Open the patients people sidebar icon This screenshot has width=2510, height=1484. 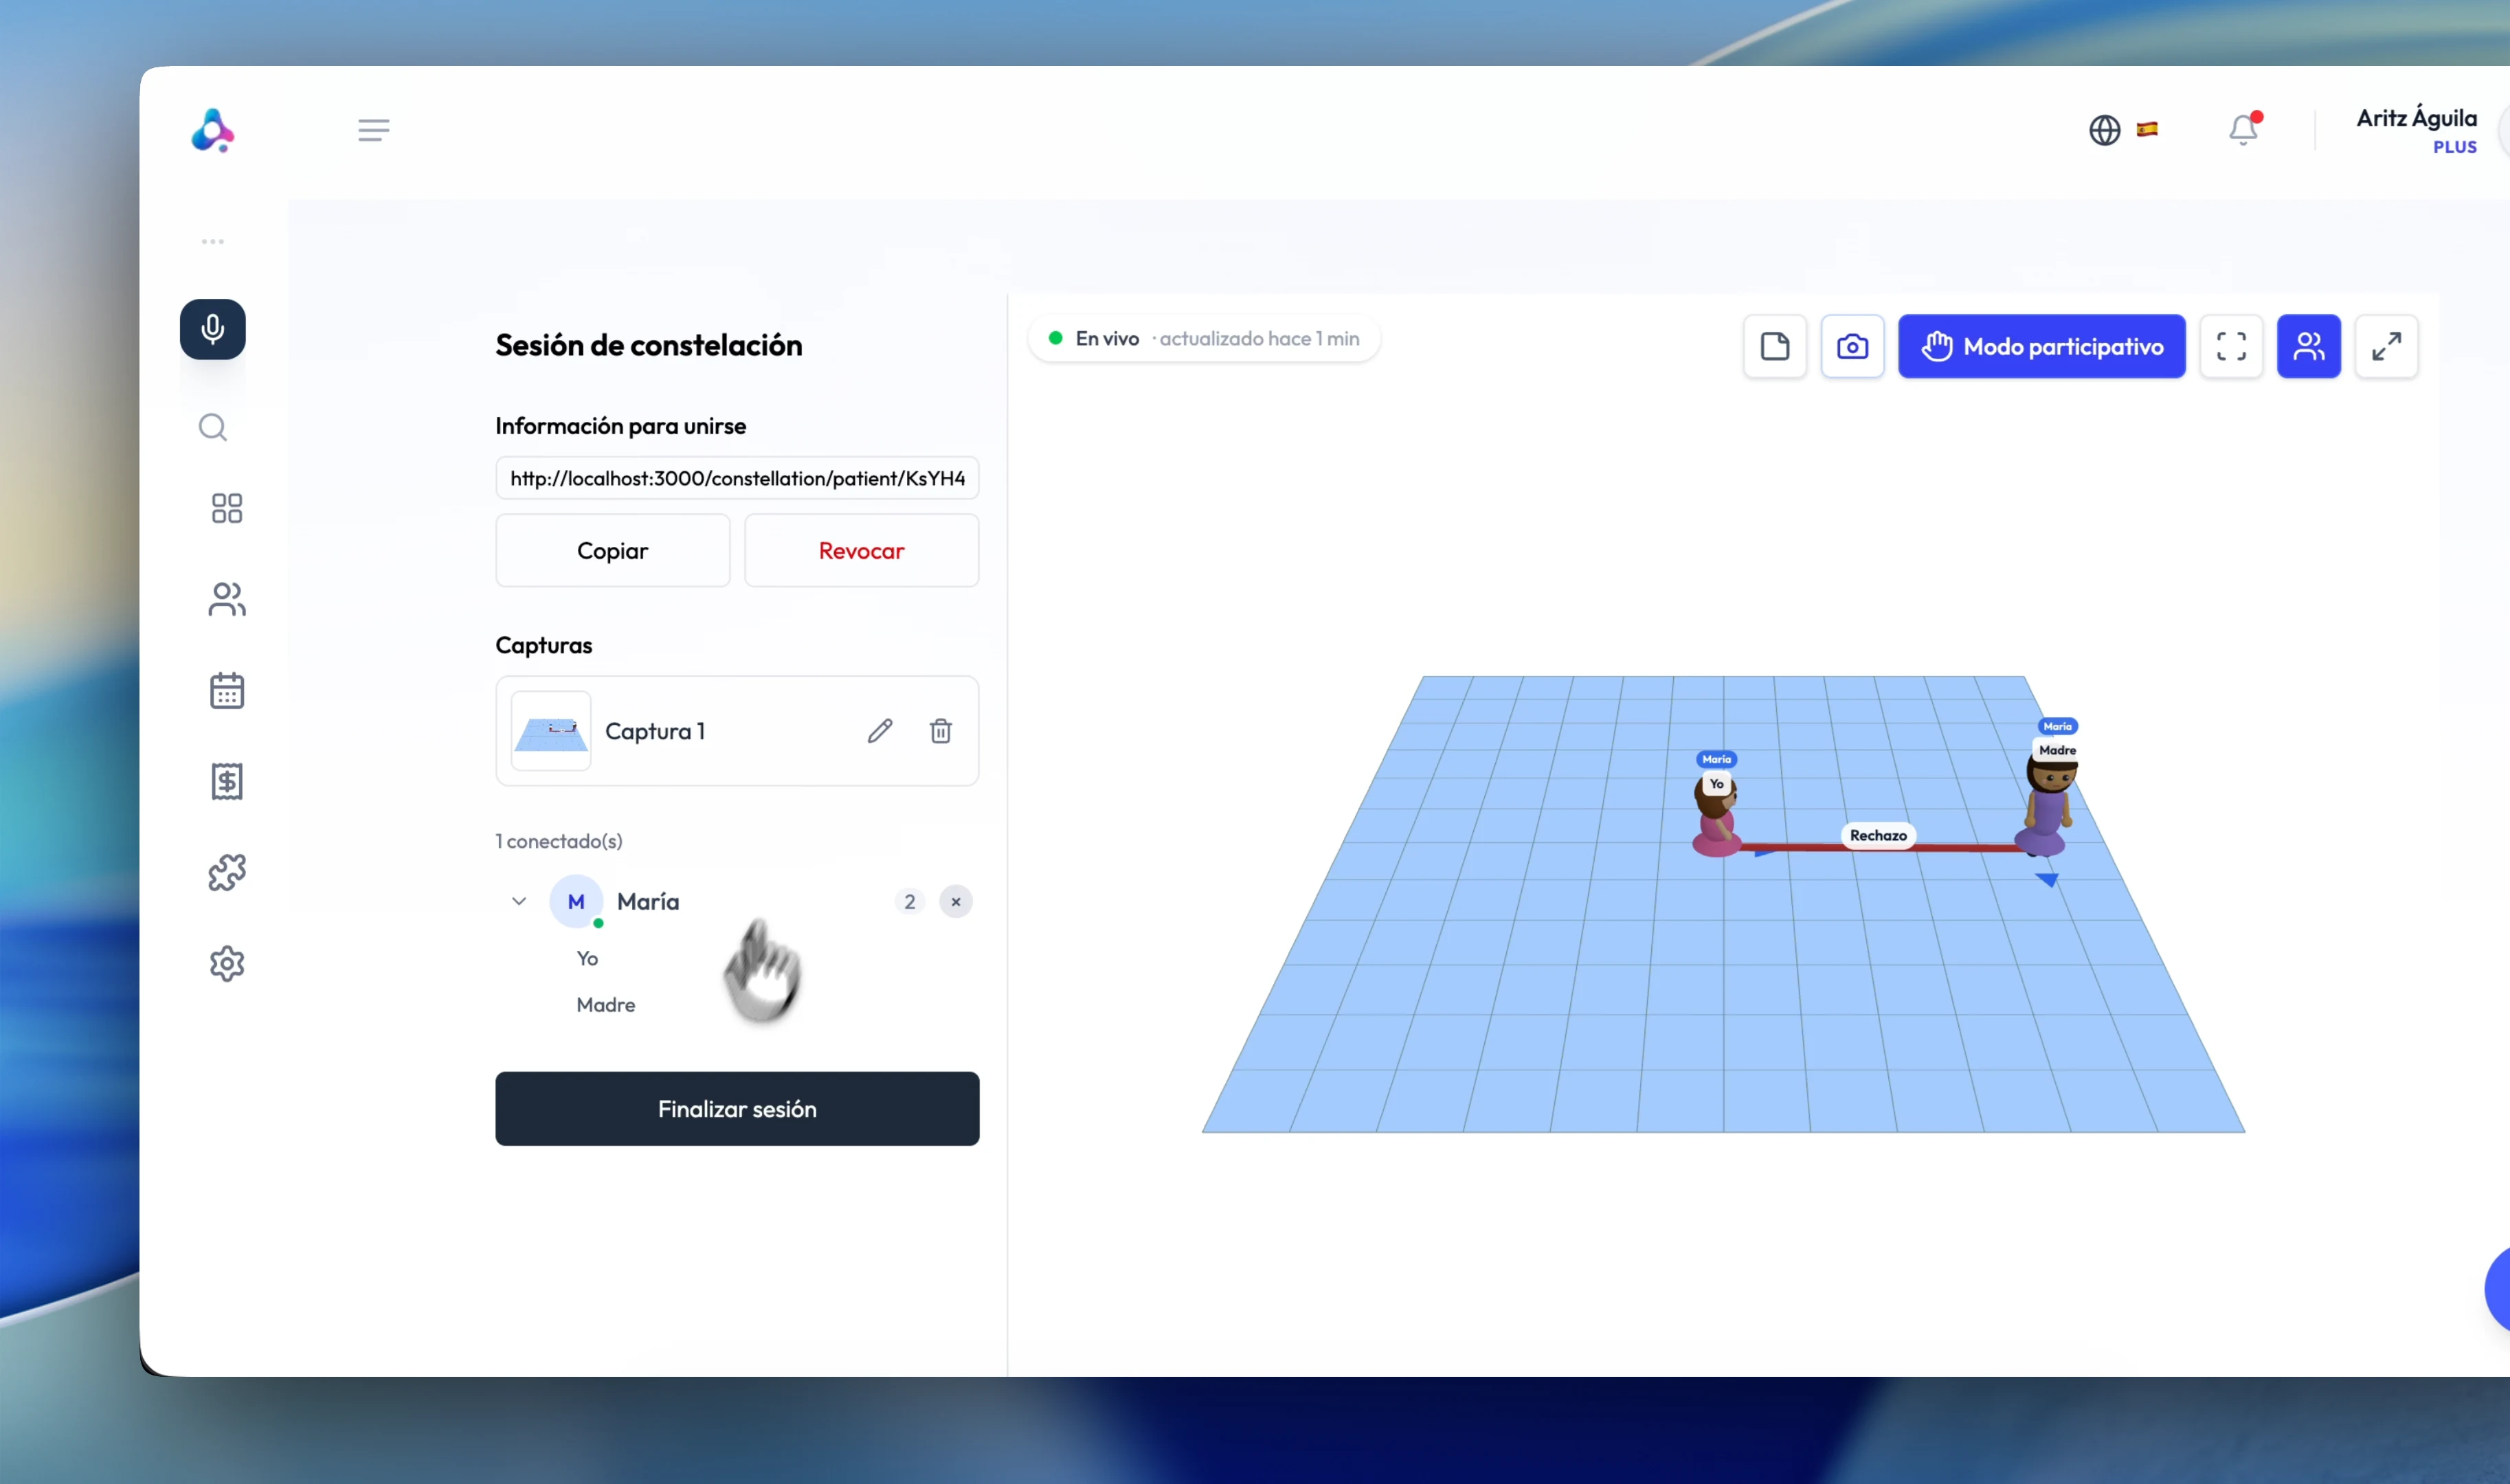(x=227, y=599)
